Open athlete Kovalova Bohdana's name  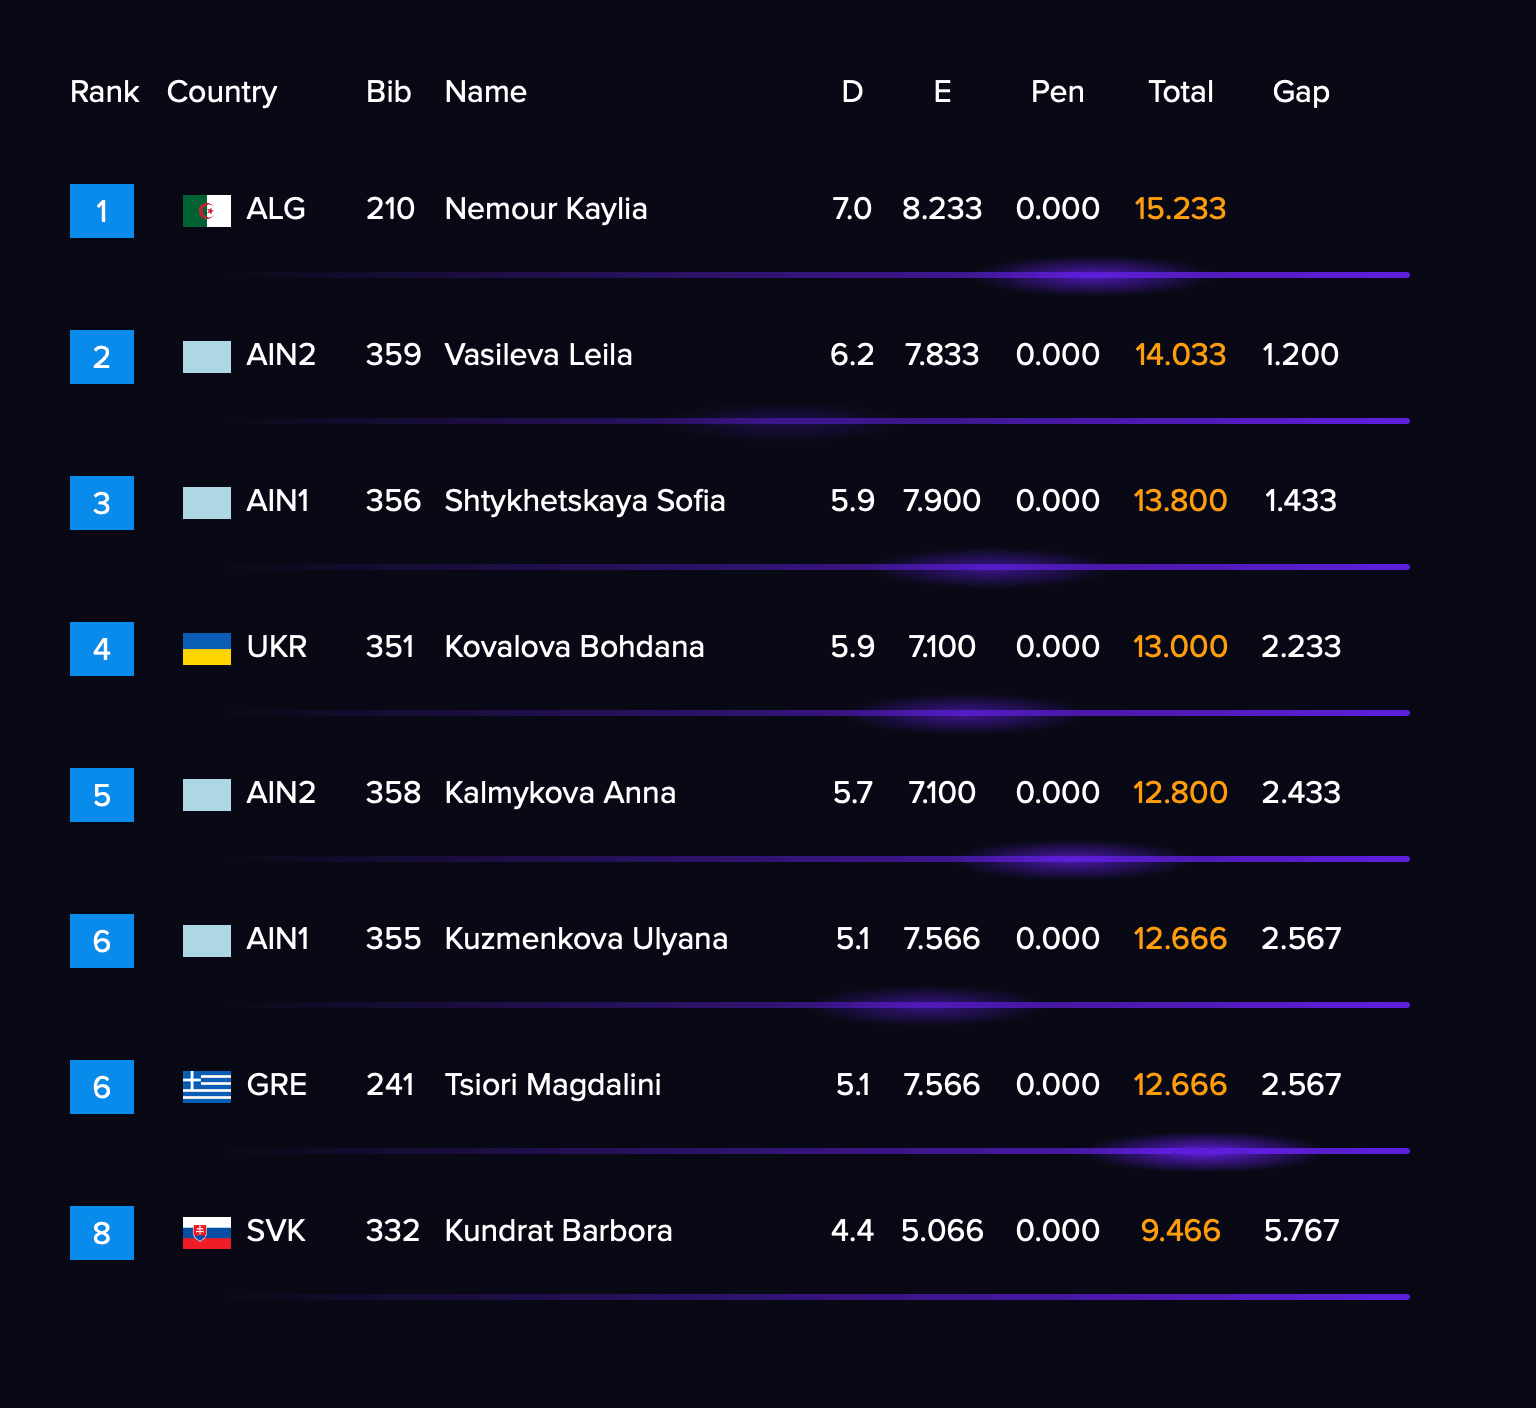pos(574,647)
